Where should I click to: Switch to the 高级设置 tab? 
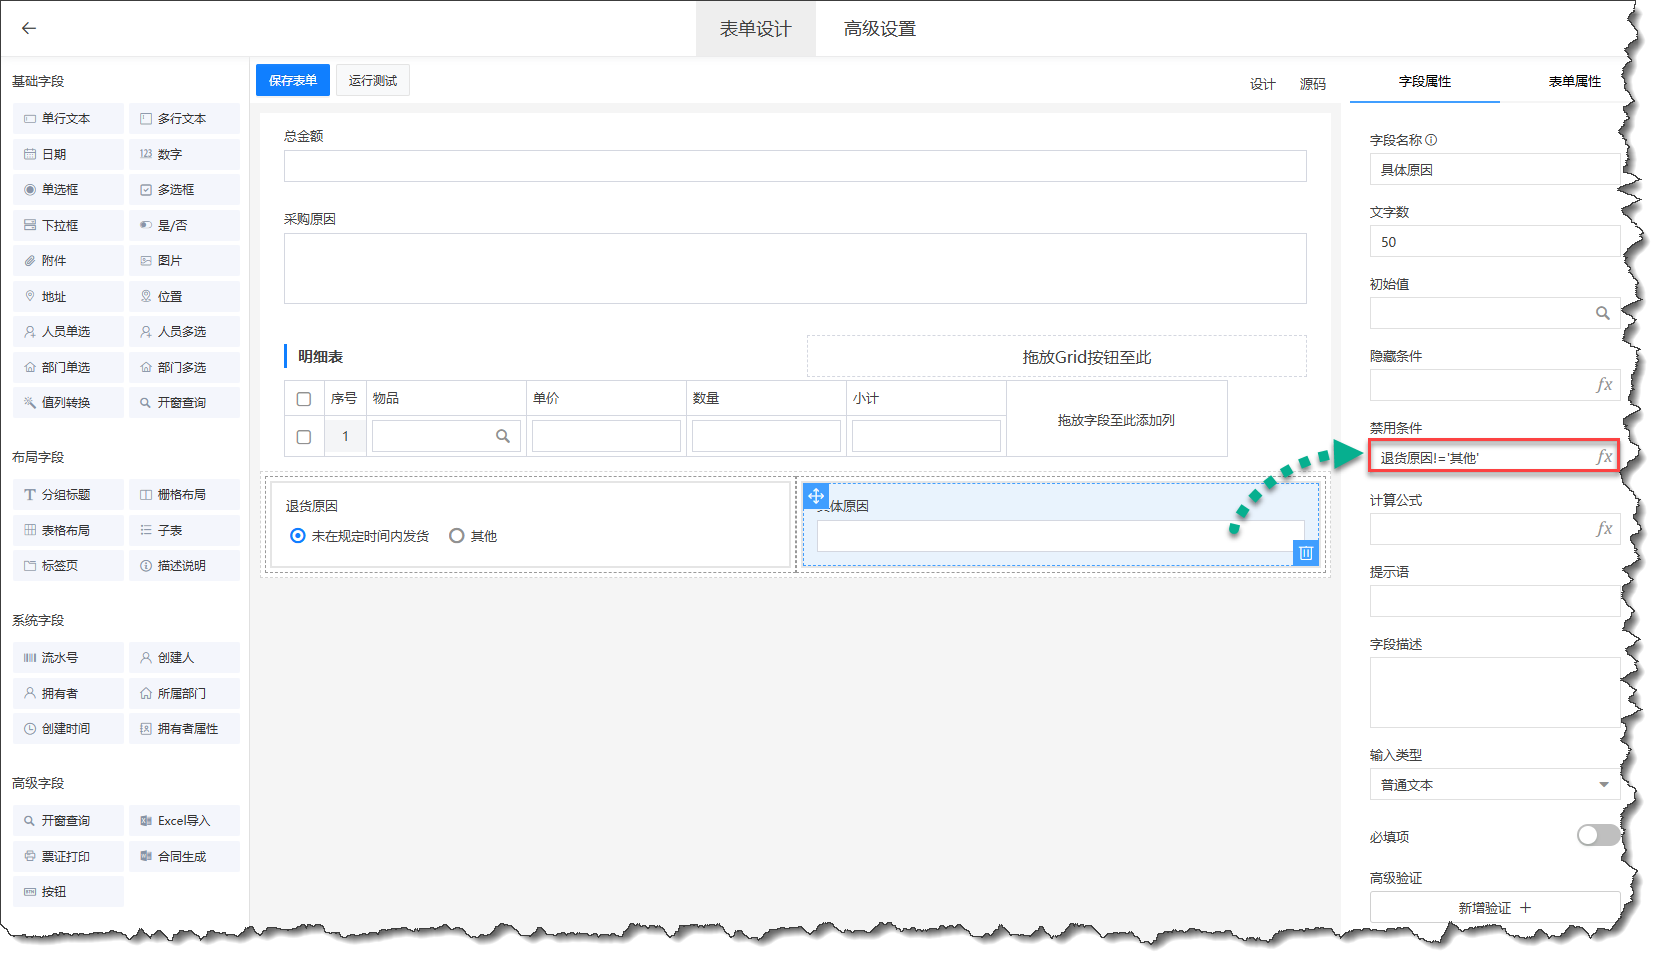click(879, 29)
